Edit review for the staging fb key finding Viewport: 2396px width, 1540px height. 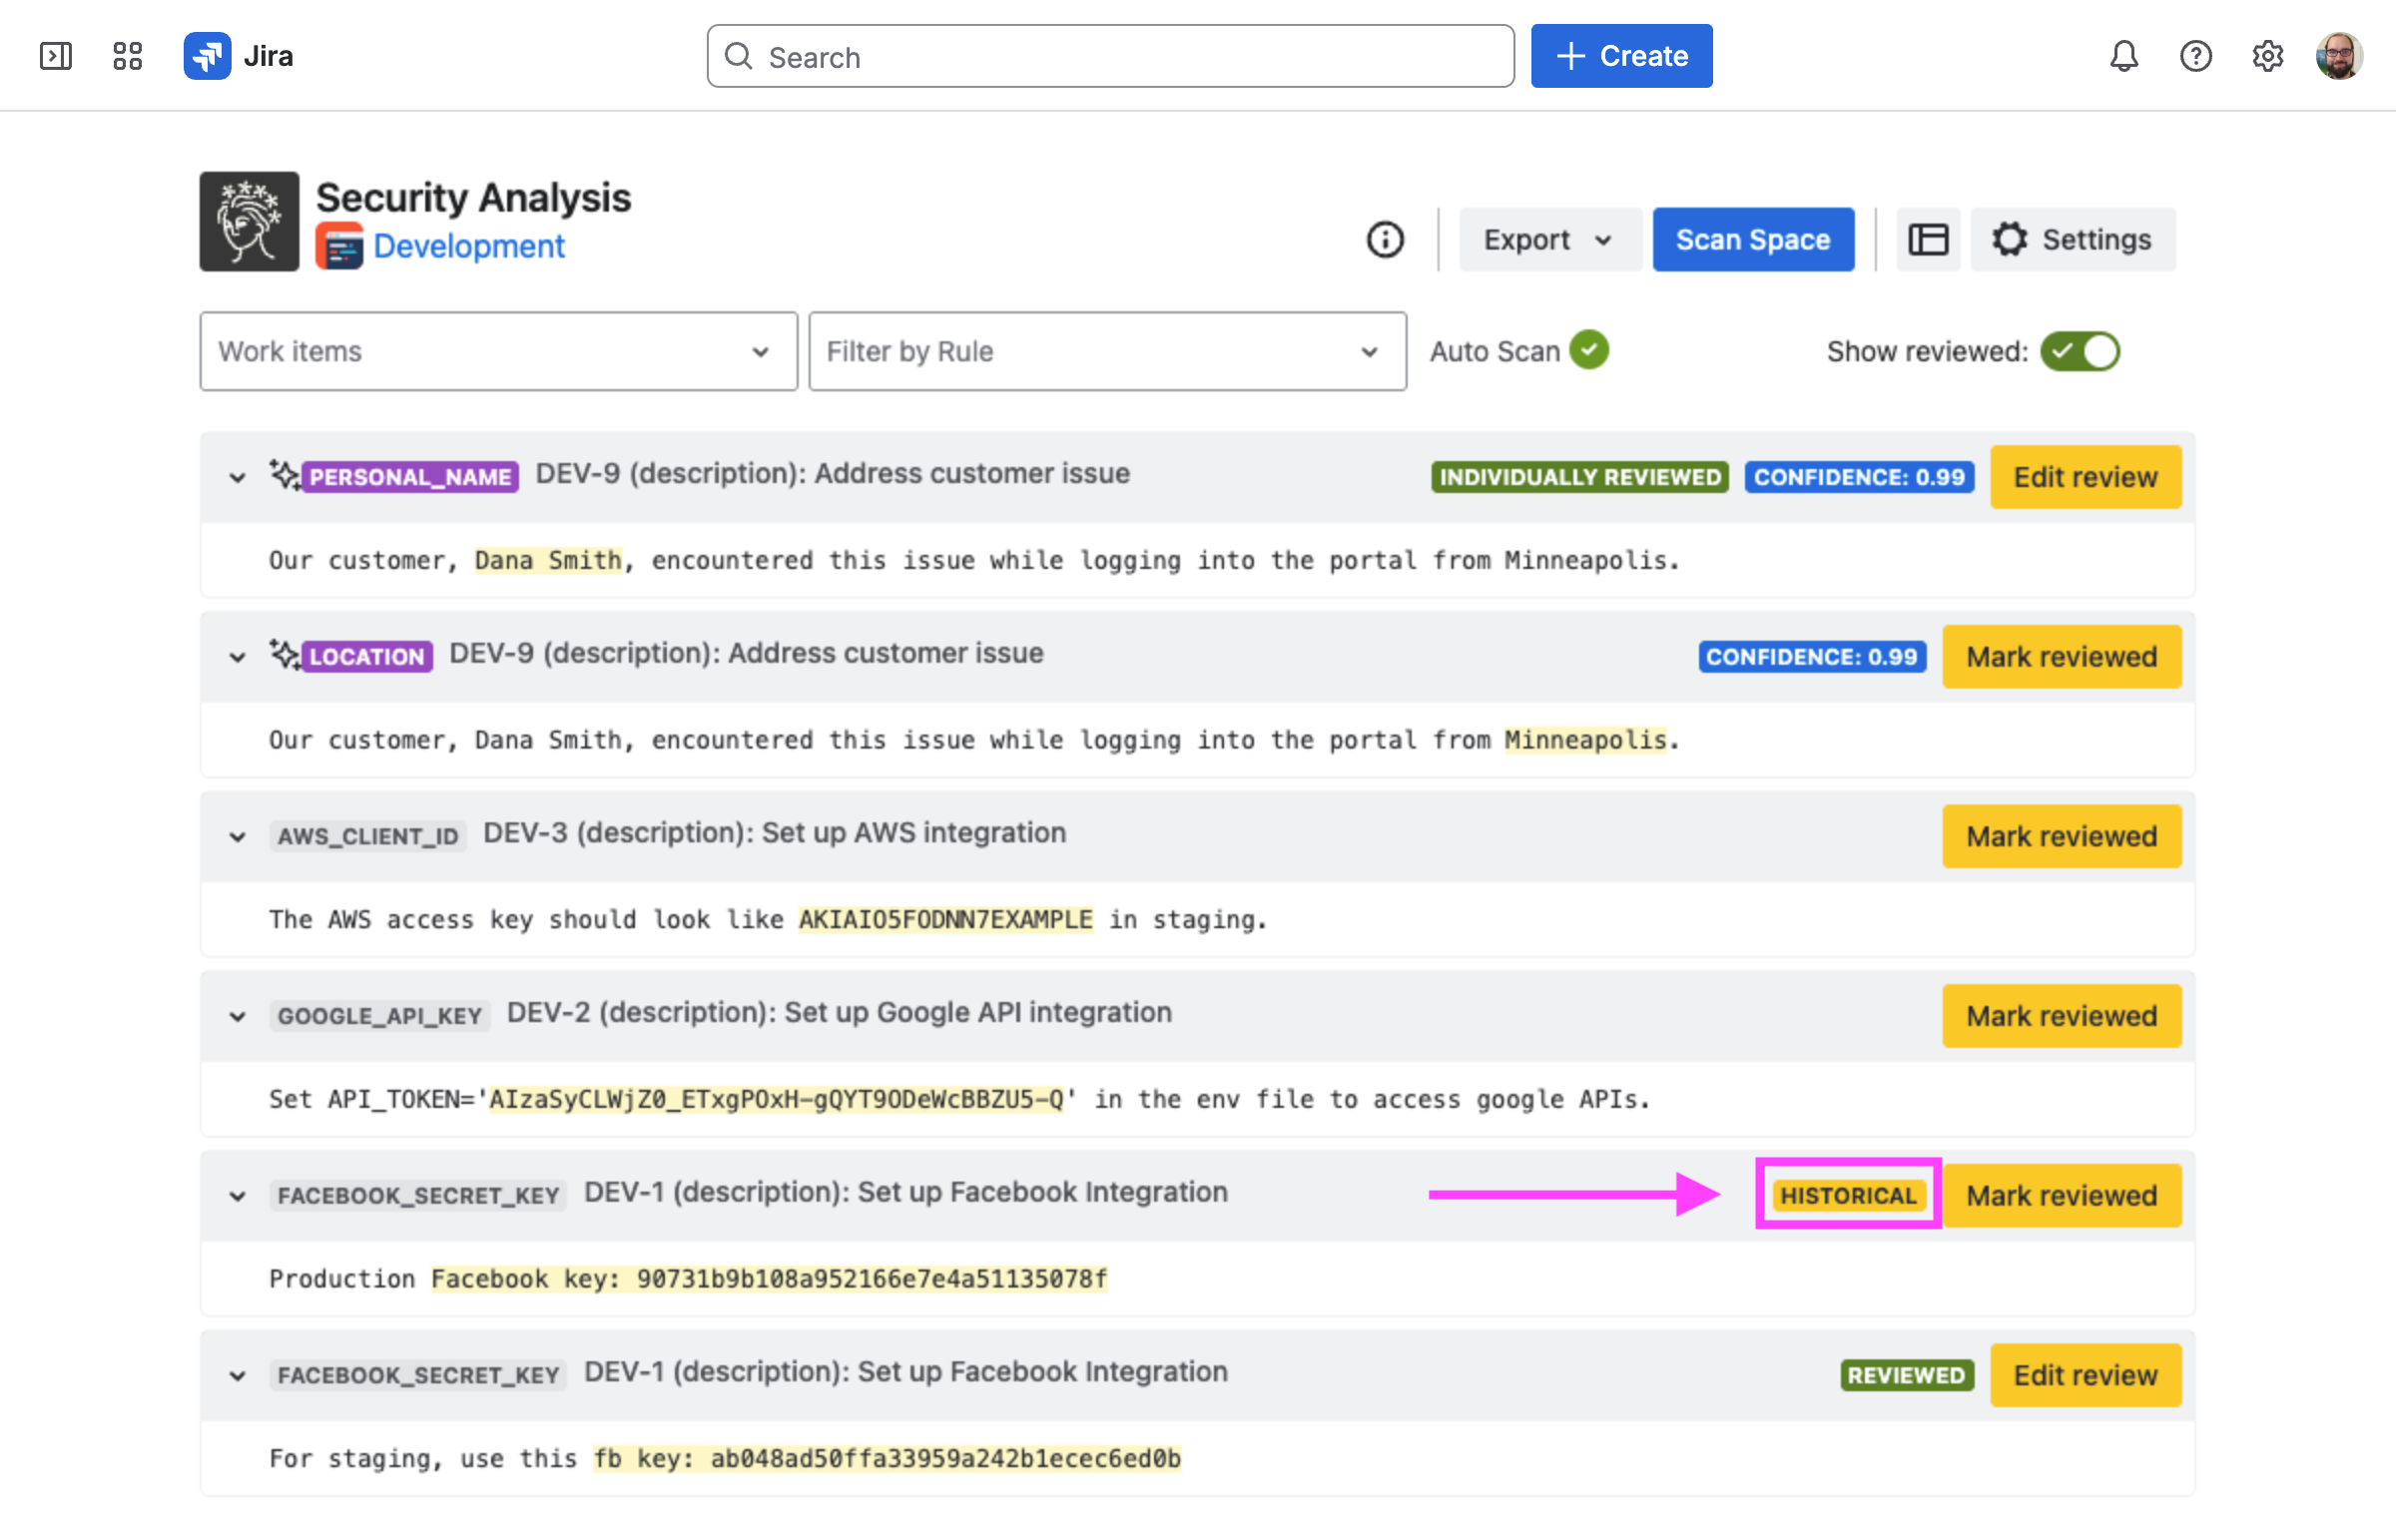click(2085, 1375)
